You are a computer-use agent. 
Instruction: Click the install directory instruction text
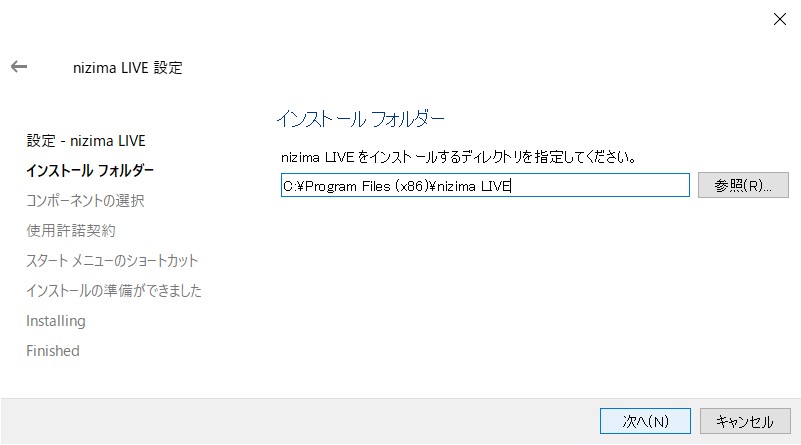(460, 157)
